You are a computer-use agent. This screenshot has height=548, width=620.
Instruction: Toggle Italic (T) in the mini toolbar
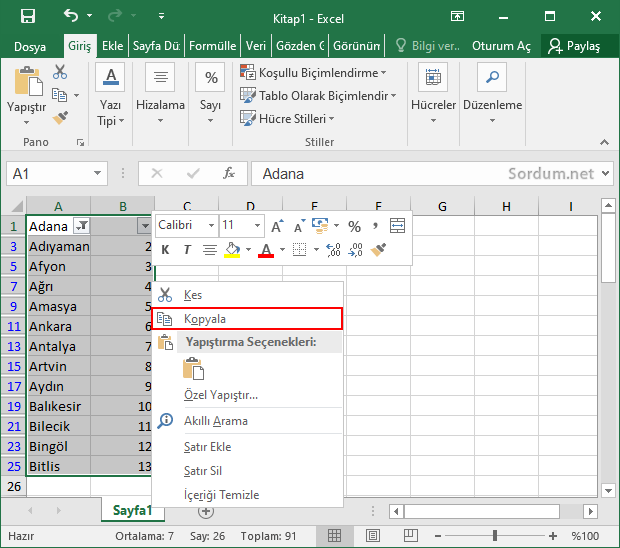pyautogui.click(x=186, y=250)
